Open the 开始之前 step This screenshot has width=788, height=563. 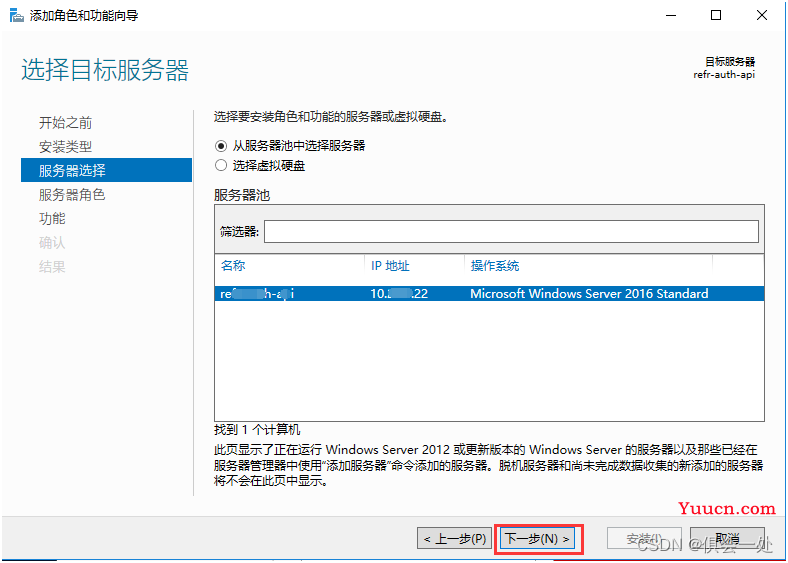coord(65,123)
